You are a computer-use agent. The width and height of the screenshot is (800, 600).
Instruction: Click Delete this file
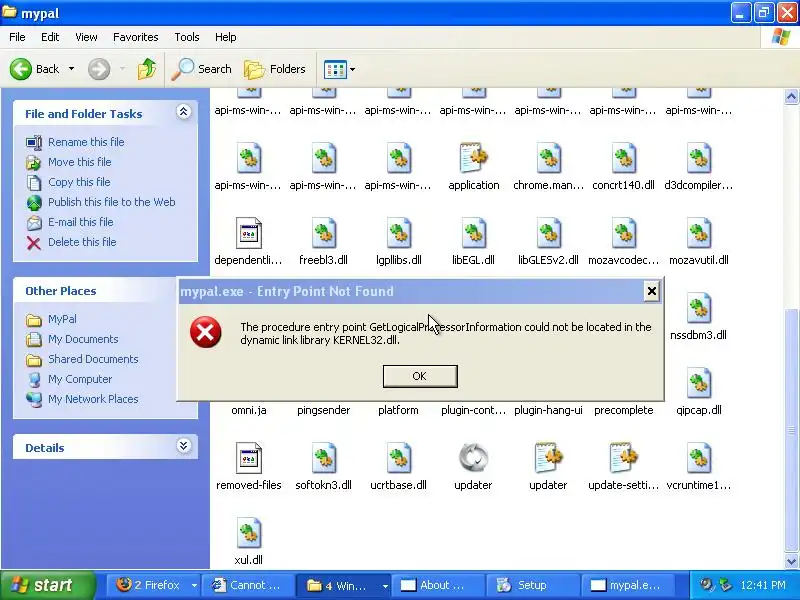[x=82, y=242]
